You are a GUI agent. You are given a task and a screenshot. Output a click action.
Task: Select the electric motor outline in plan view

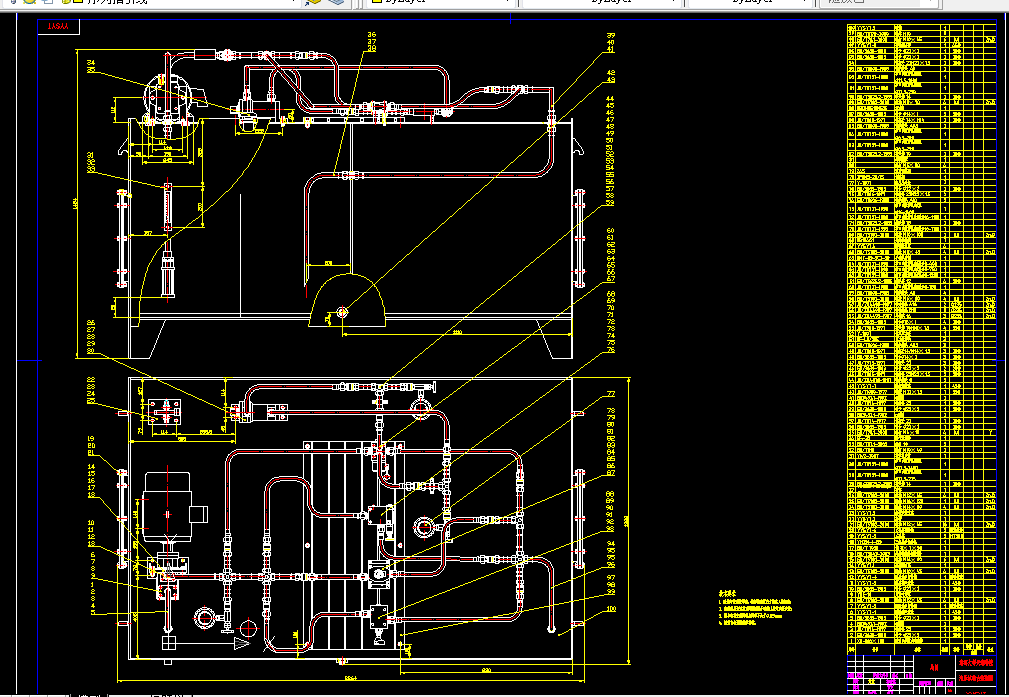[x=168, y=507]
